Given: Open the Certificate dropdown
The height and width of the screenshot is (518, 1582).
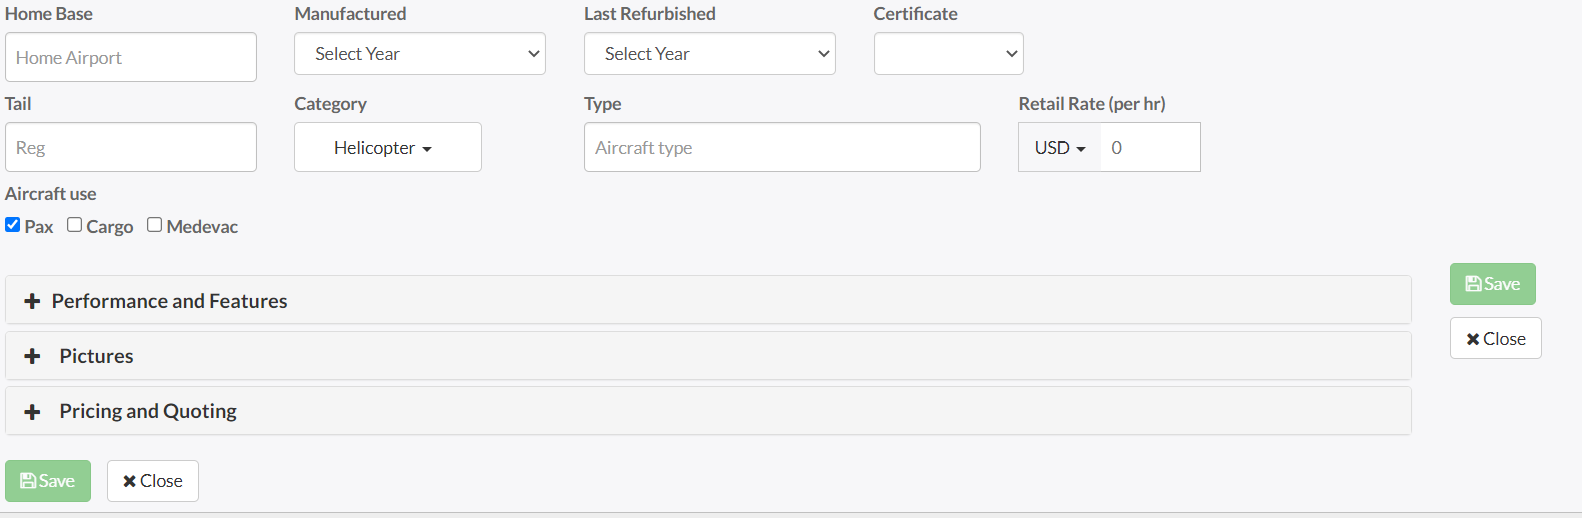Looking at the screenshot, I should (948, 54).
